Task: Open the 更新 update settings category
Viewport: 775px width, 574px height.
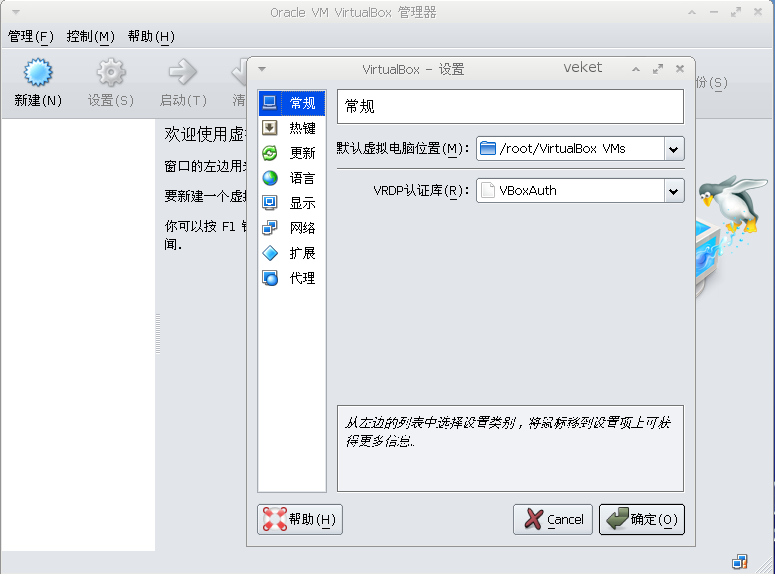Action: click(x=292, y=153)
